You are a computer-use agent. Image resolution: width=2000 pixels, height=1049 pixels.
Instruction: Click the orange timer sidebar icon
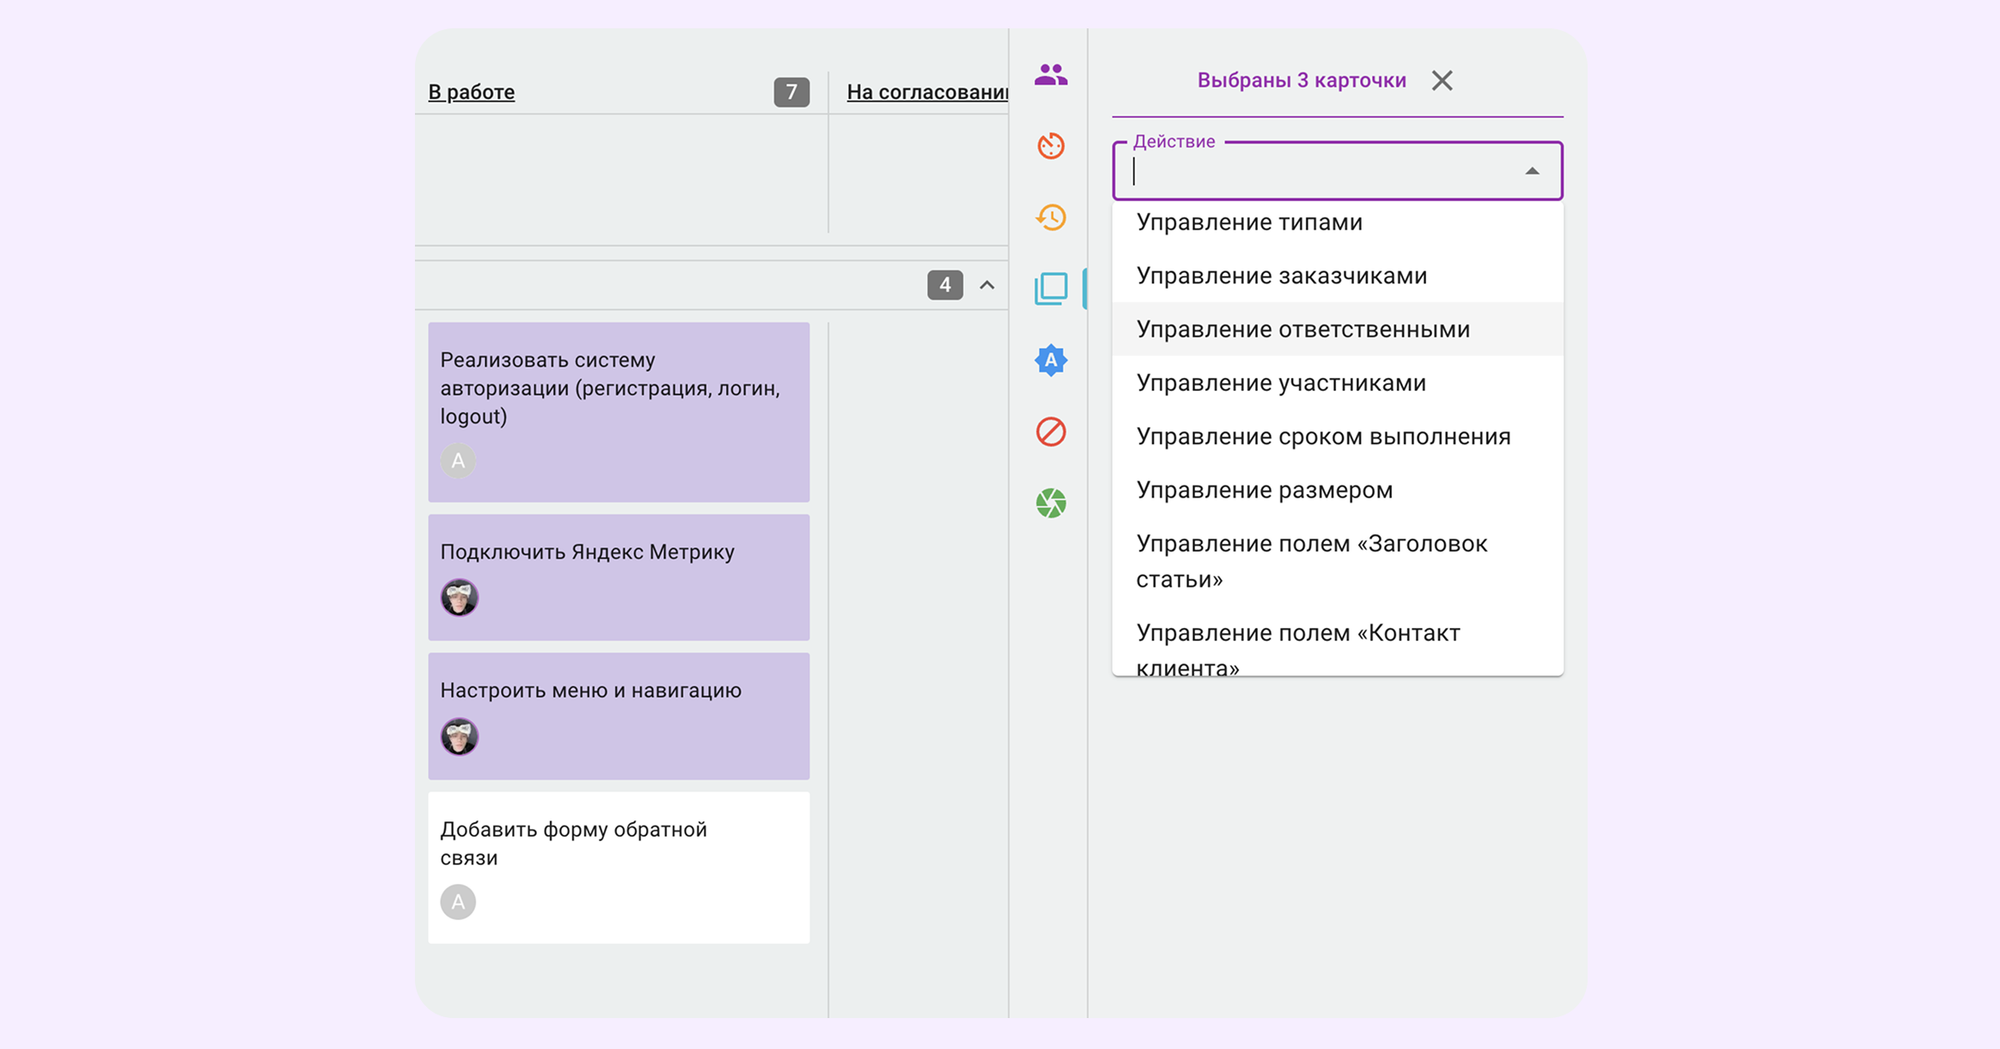pyautogui.click(x=1050, y=146)
